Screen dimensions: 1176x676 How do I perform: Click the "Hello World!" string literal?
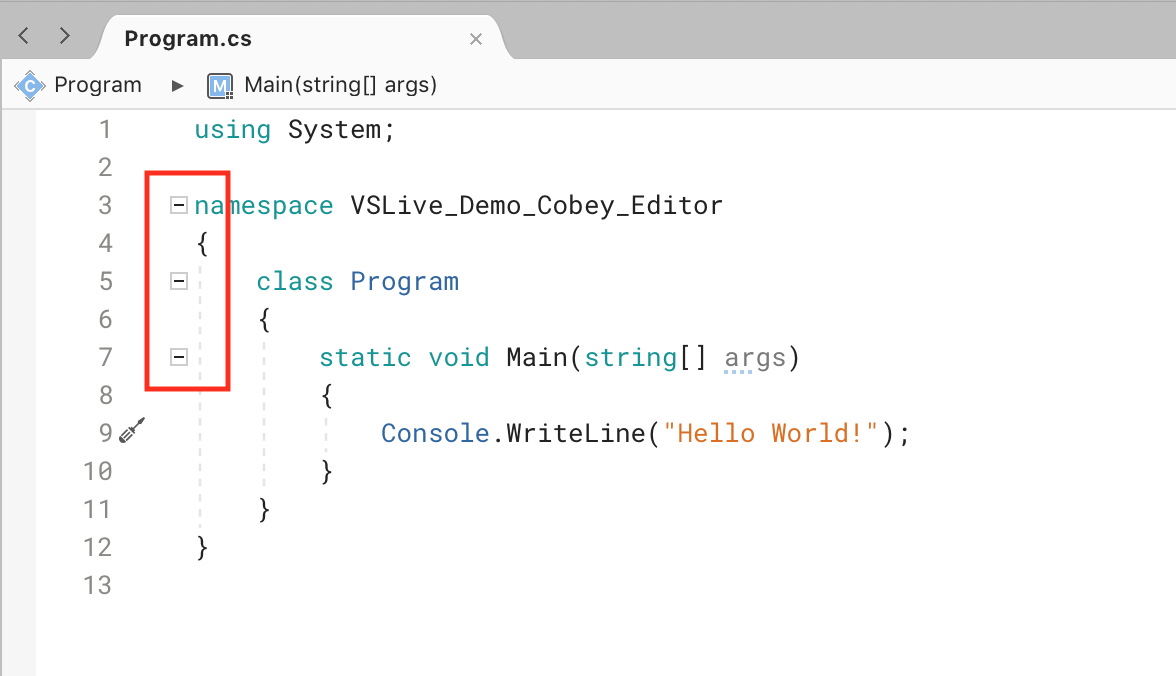(x=770, y=433)
